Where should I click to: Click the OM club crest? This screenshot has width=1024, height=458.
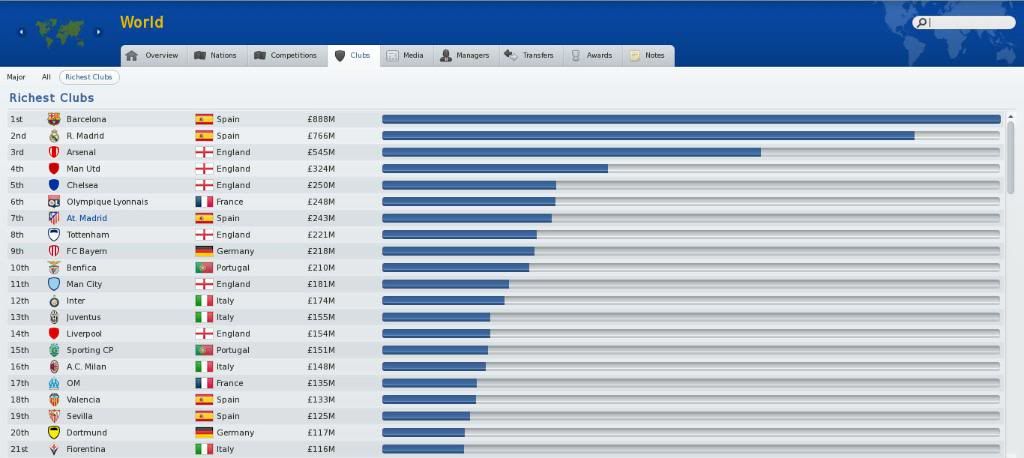coord(54,383)
